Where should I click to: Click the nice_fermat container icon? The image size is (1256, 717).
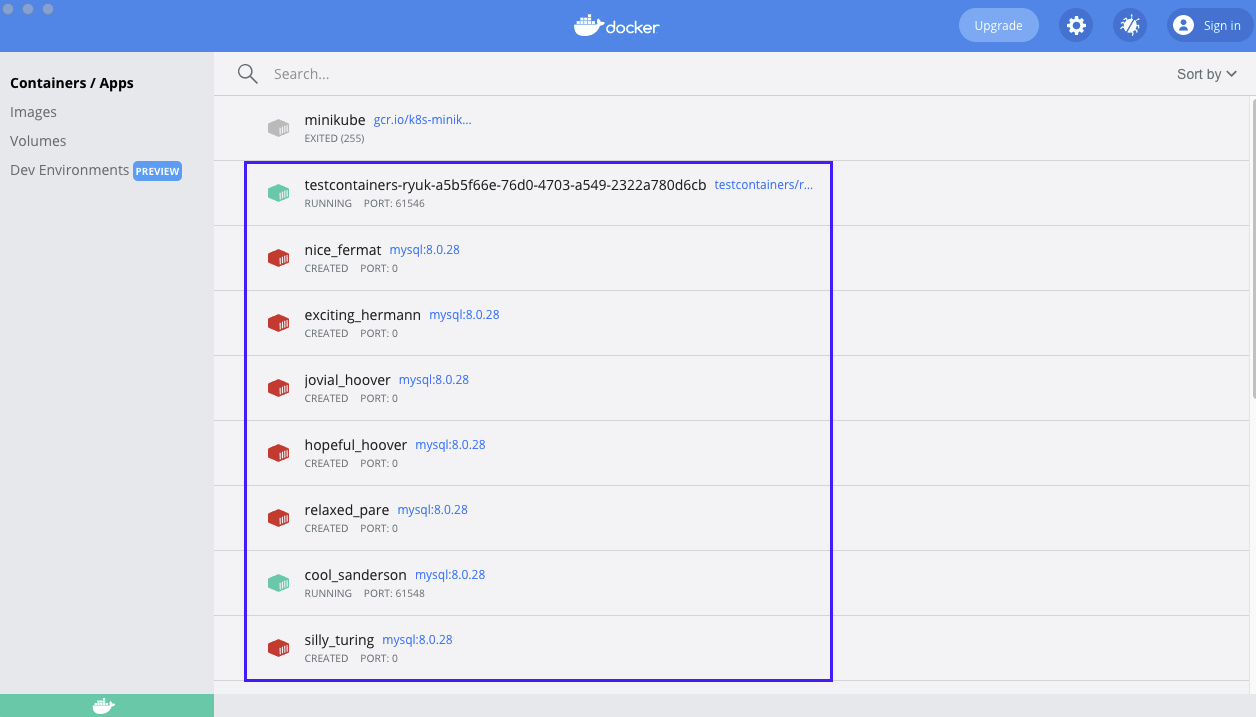coord(278,258)
